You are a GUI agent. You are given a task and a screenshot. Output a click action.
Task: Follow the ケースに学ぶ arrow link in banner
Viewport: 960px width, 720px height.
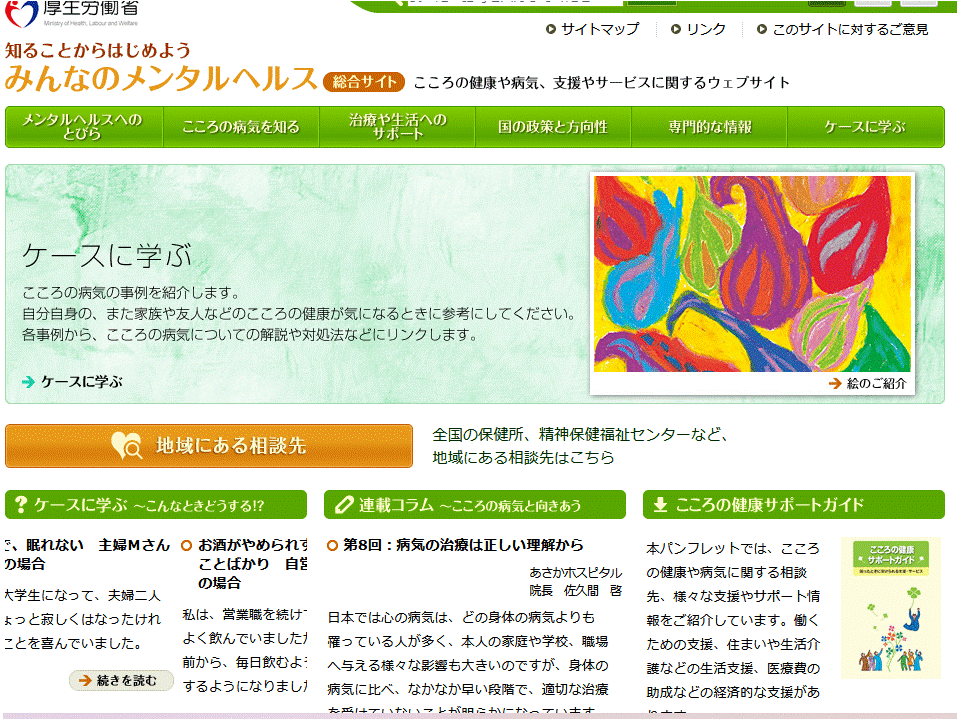tap(80, 381)
